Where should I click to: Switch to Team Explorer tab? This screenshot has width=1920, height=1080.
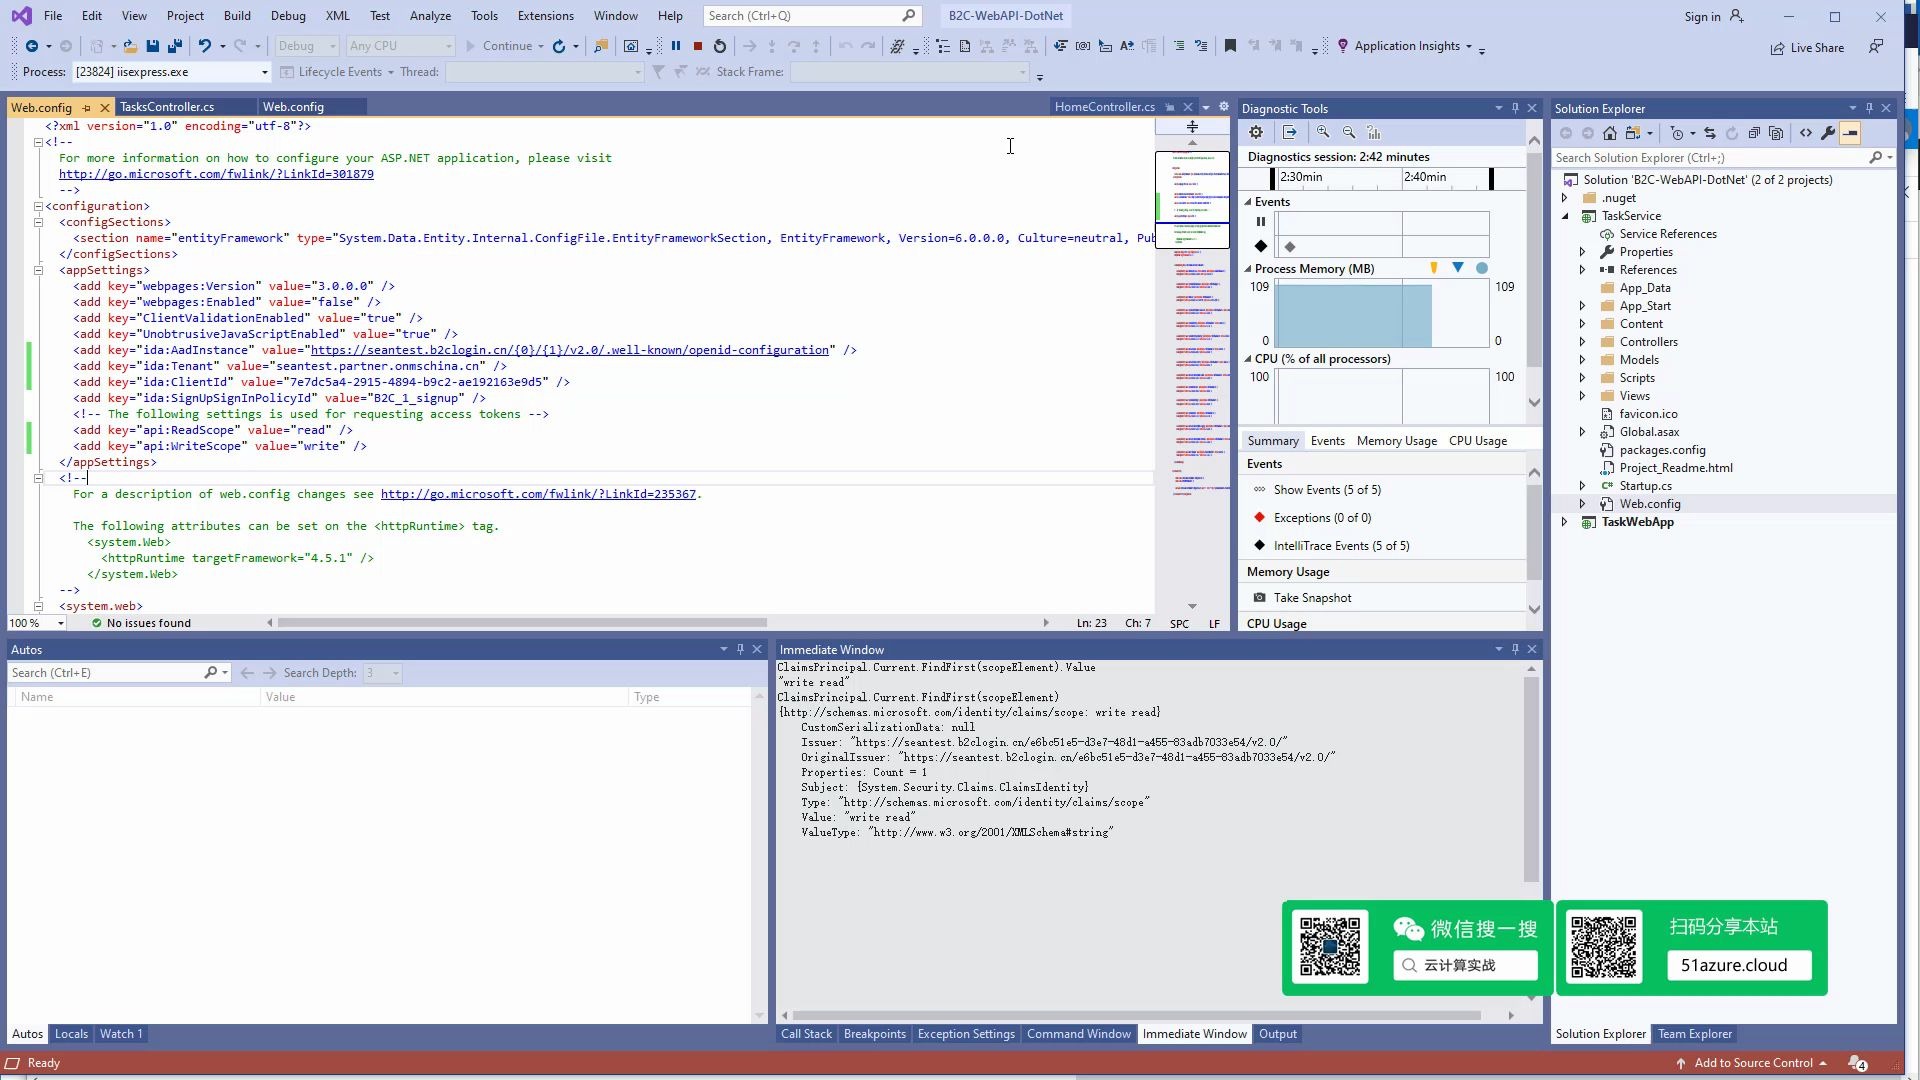click(1694, 1034)
